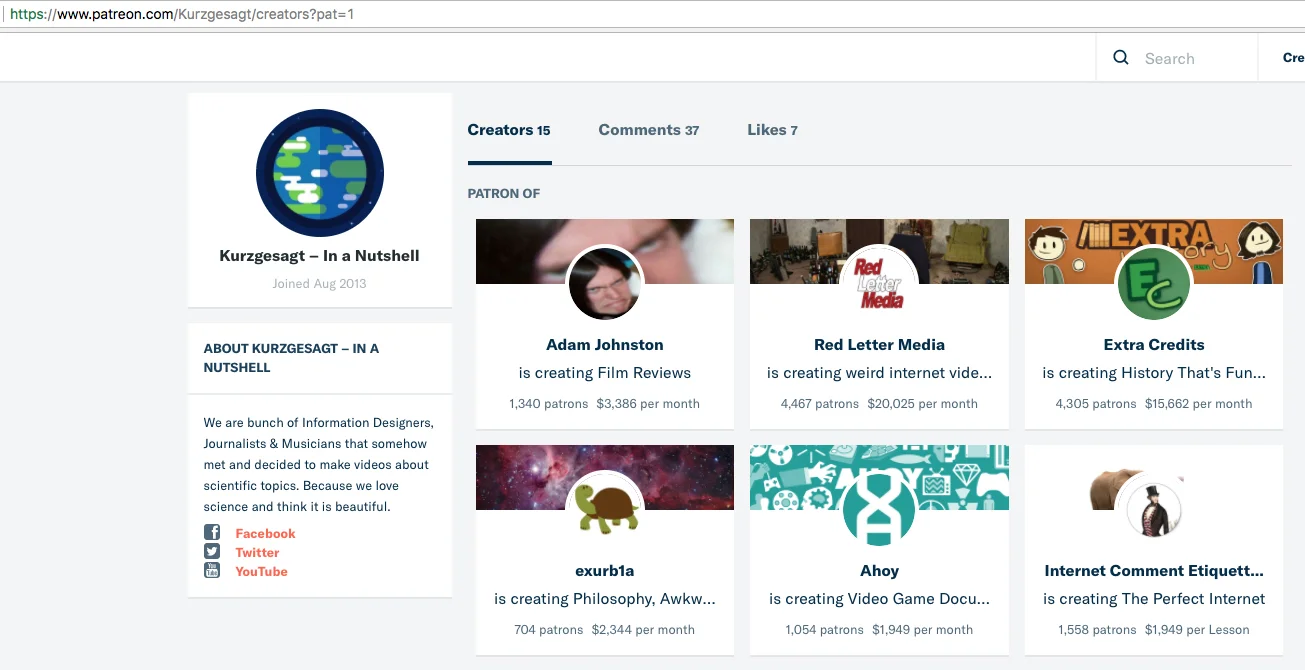Open the Facebook link
The width and height of the screenshot is (1305, 670).
pos(265,533)
